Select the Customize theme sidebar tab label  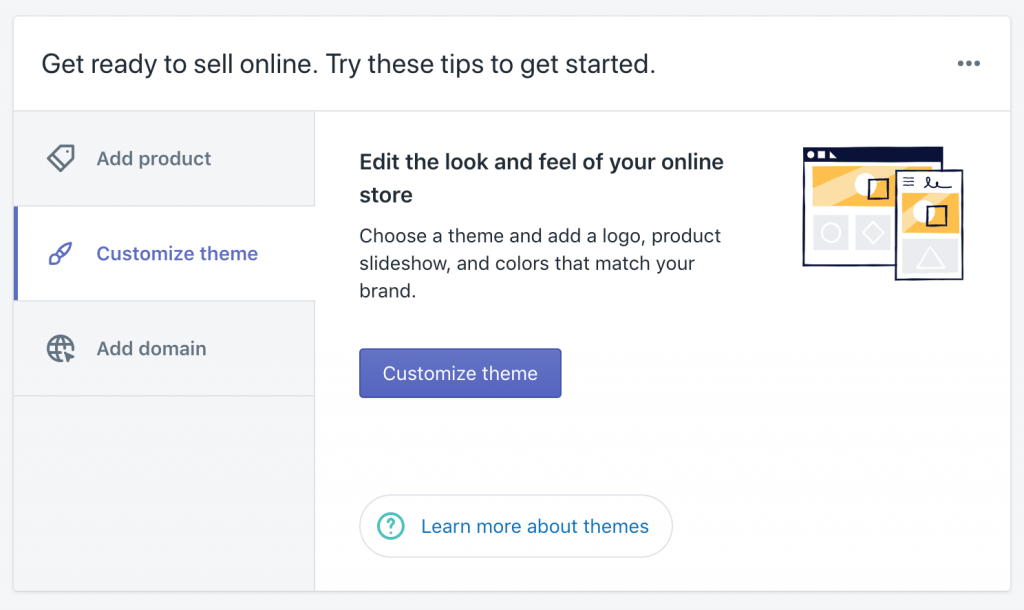pos(177,253)
